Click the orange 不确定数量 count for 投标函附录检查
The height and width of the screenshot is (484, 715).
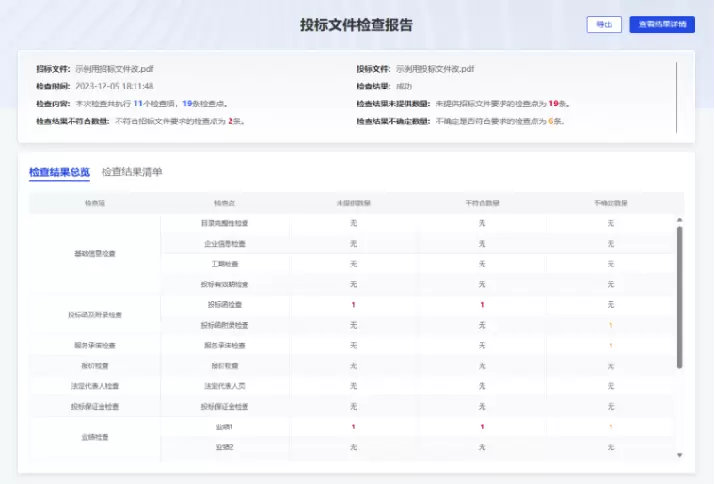pos(610,325)
